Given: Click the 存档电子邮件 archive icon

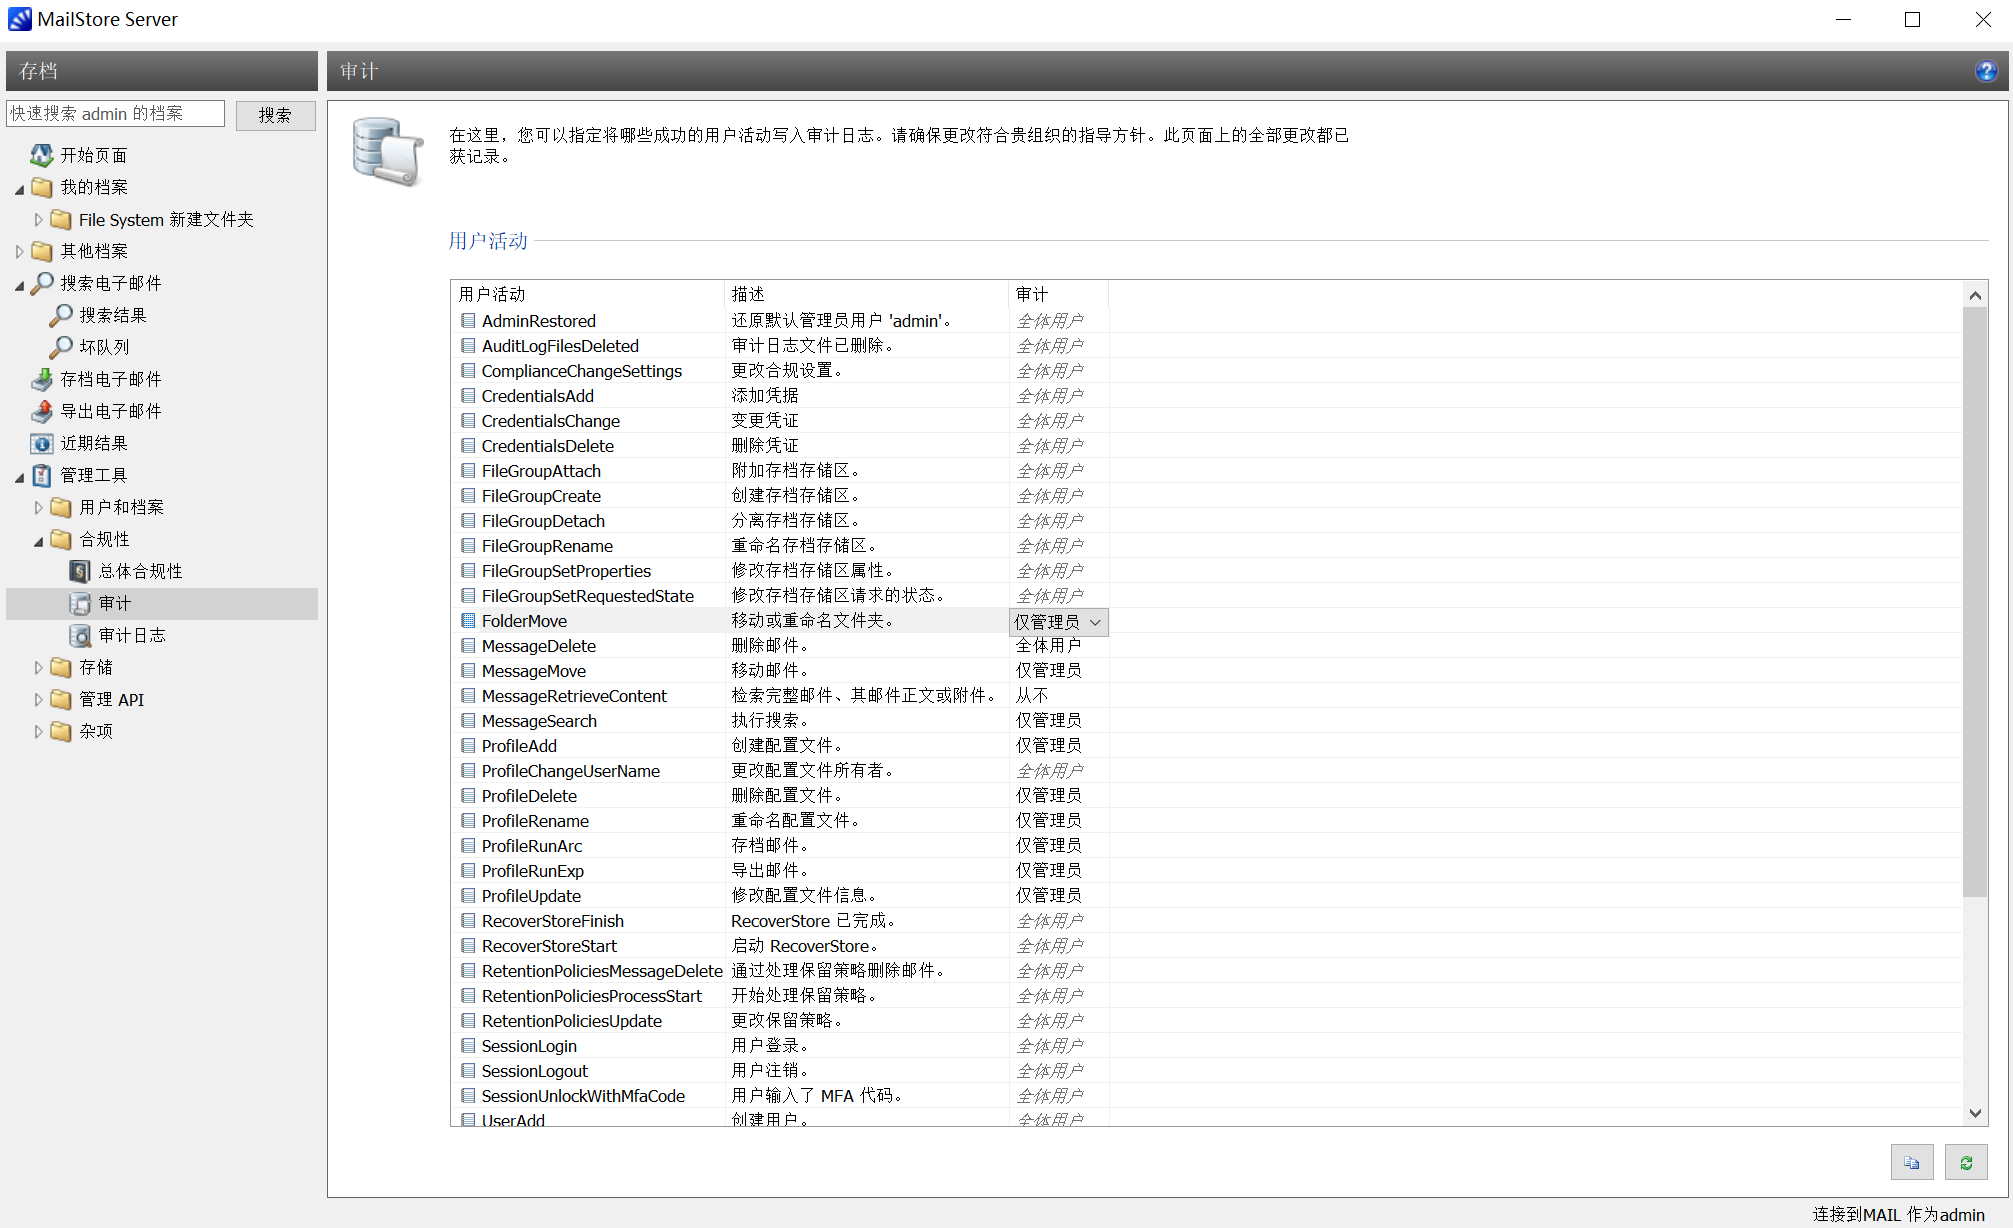Looking at the screenshot, I should 42,379.
